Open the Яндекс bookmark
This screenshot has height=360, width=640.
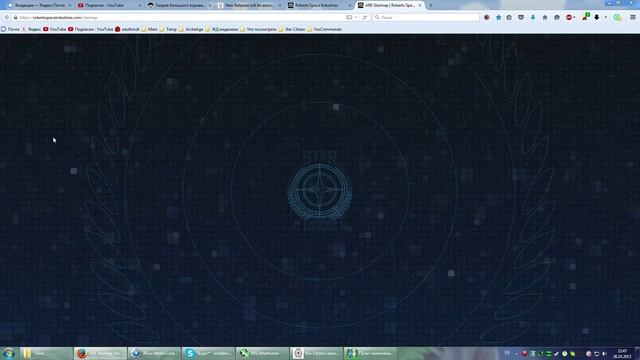coord(31,29)
